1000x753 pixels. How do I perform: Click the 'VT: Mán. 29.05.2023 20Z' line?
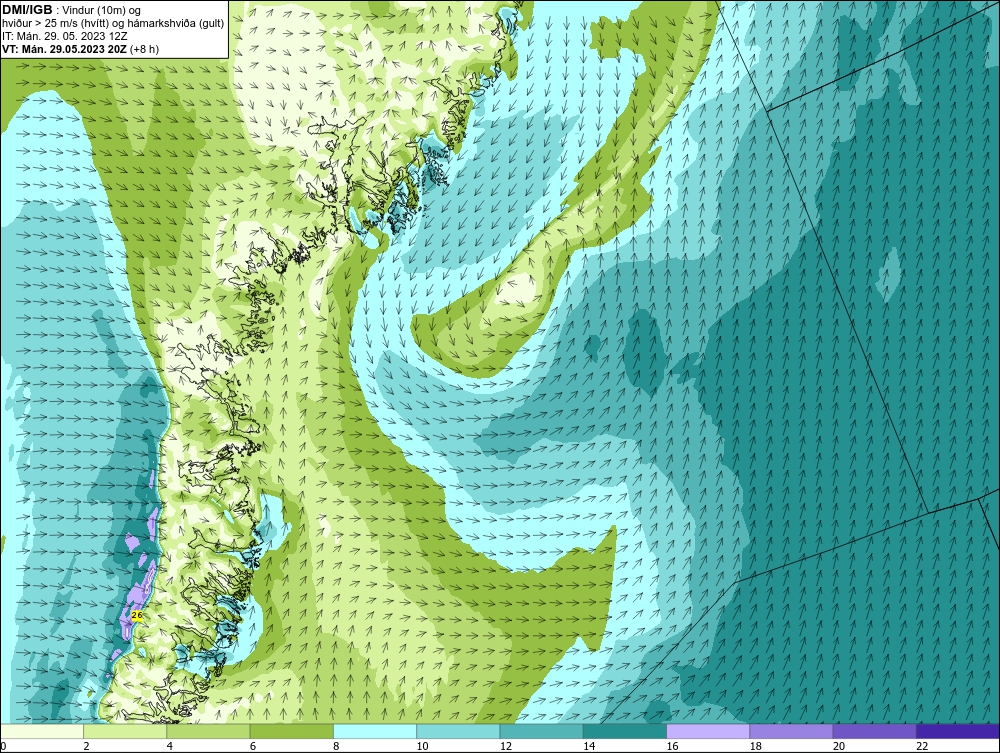62,48
